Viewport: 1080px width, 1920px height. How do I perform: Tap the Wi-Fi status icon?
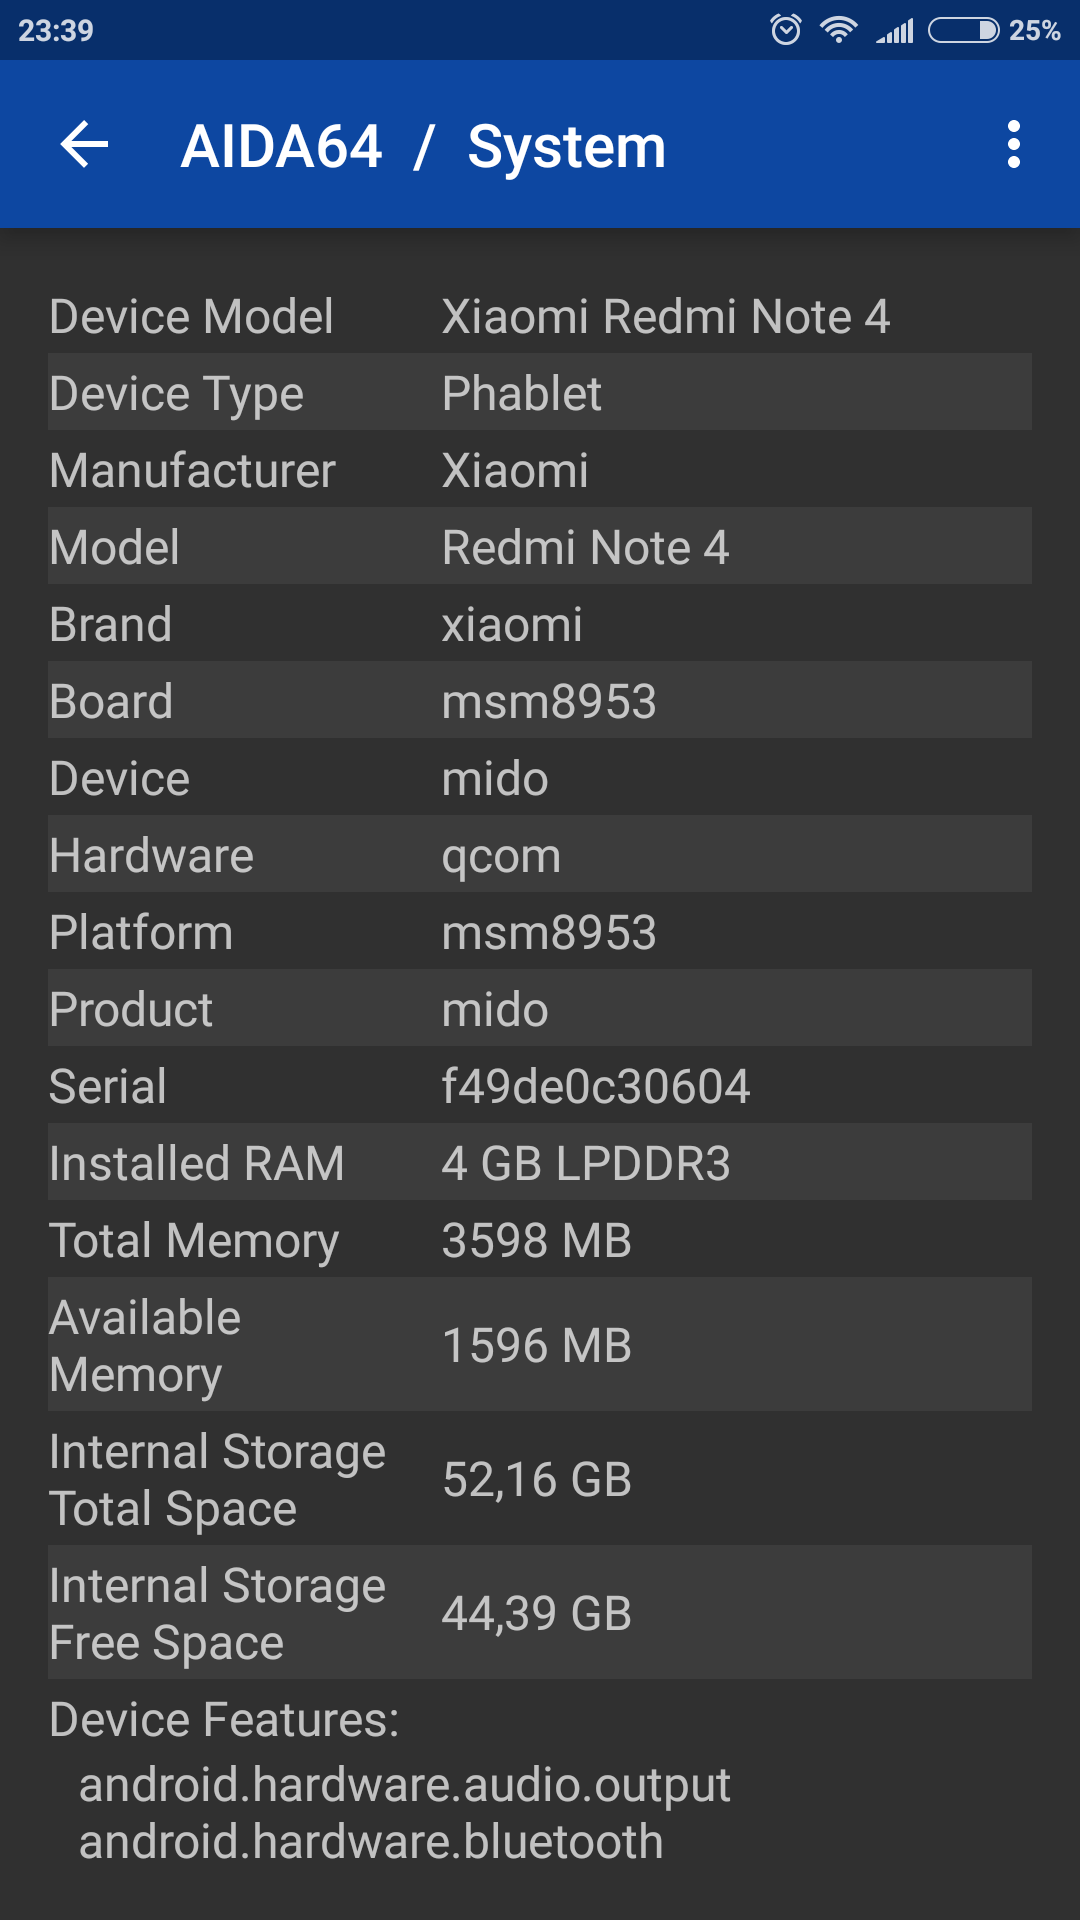[838, 30]
